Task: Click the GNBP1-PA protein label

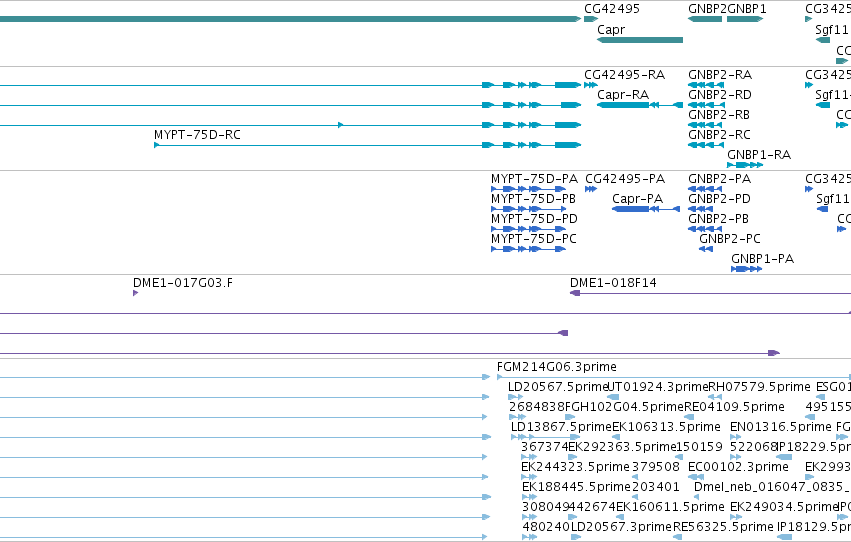Action: pyautogui.click(x=762, y=259)
